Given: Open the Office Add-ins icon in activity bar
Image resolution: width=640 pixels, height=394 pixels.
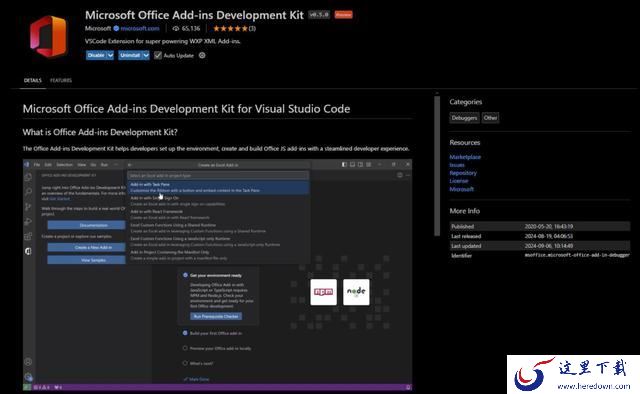Looking at the screenshot, I should (x=28, y=252).
